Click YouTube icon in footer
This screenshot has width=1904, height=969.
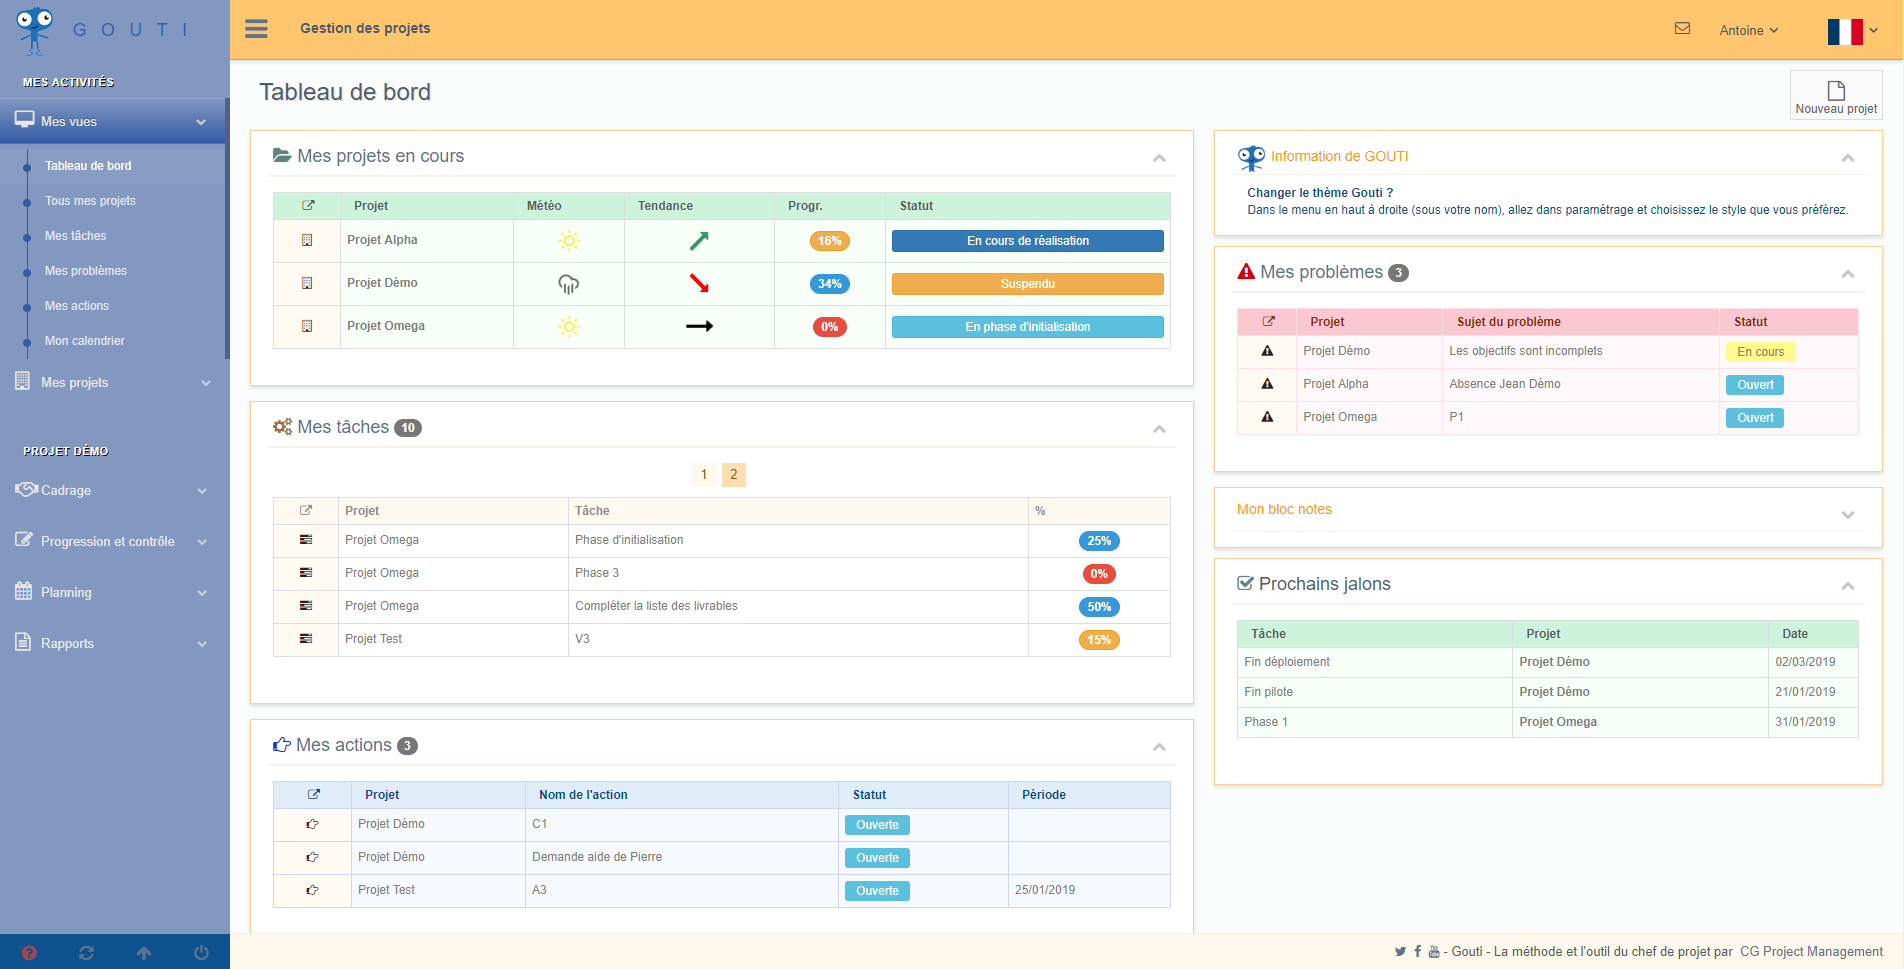tap(1434, 952)
